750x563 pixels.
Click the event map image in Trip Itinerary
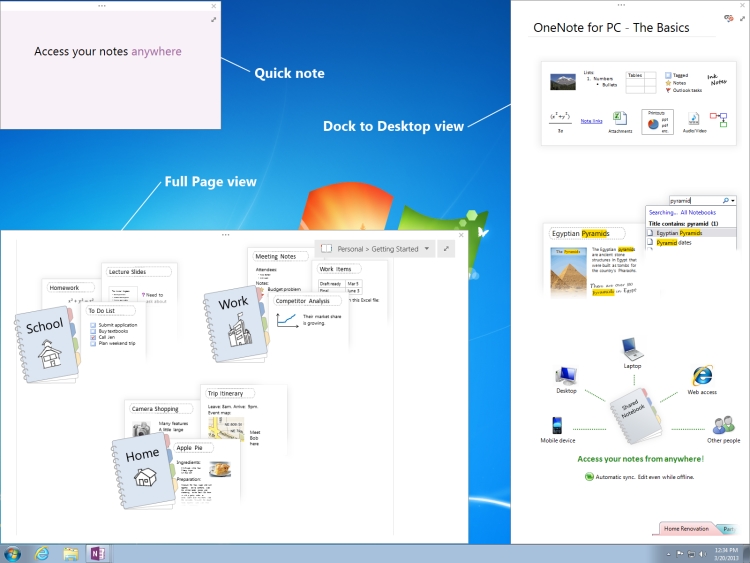click(226, 428)
